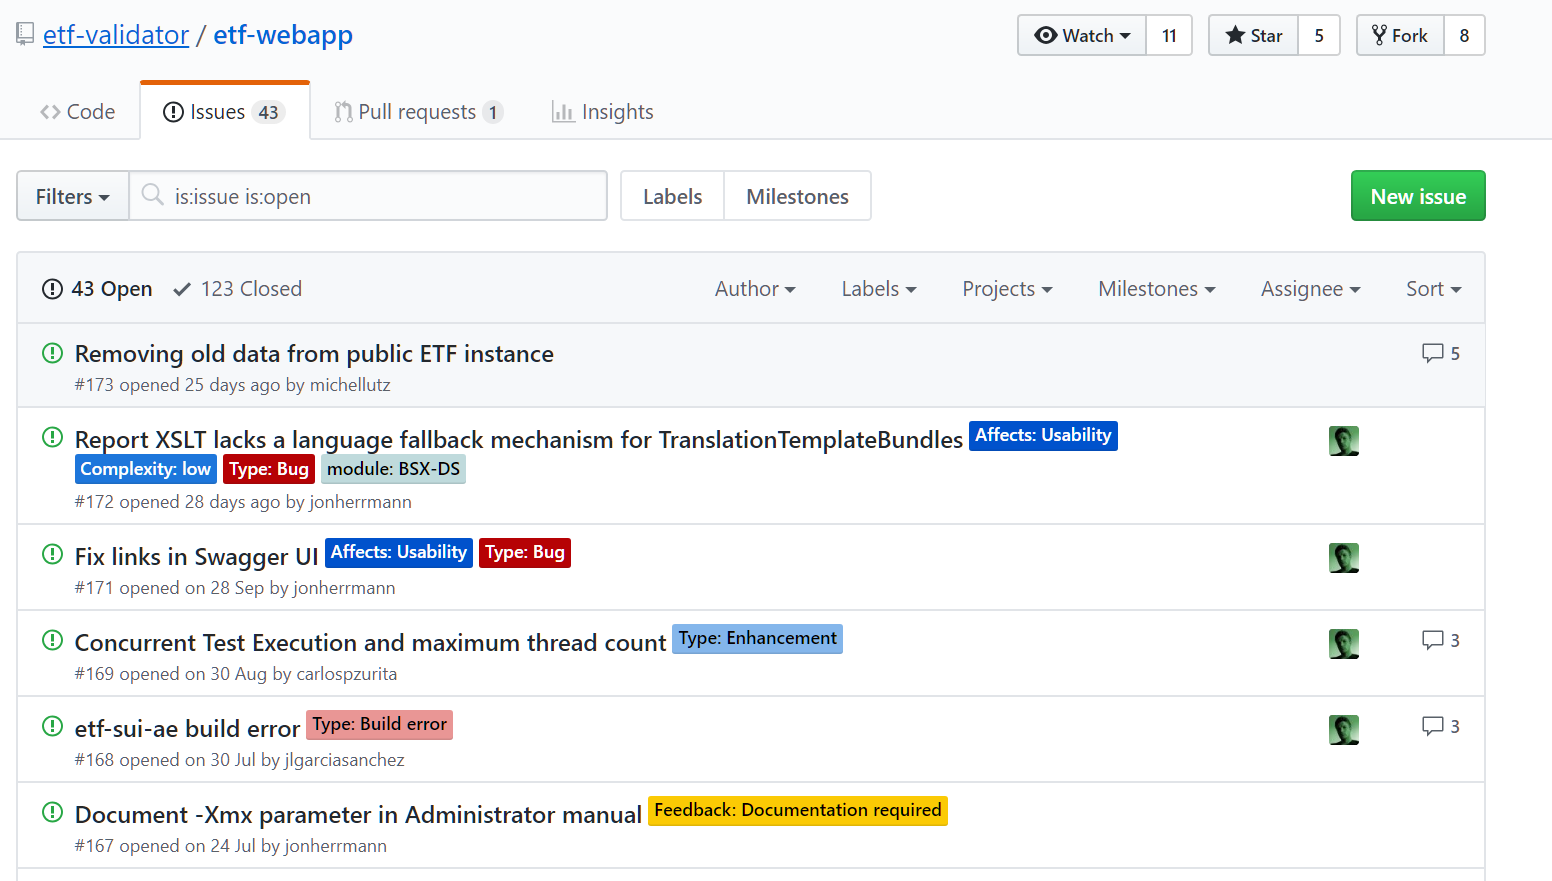Open the Watch dropdown
The image size is (1552, 881).
coord(1082,35)
